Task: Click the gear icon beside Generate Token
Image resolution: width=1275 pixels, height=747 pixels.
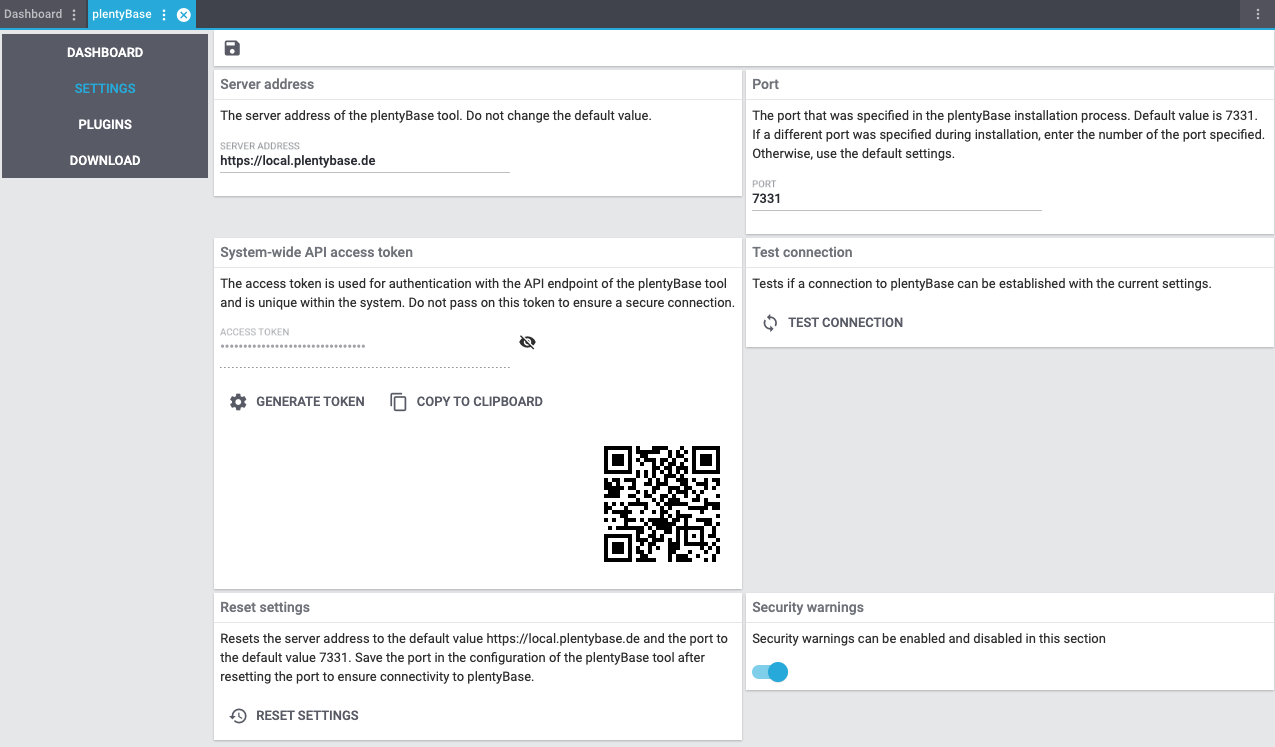Action: coord(238,402)
